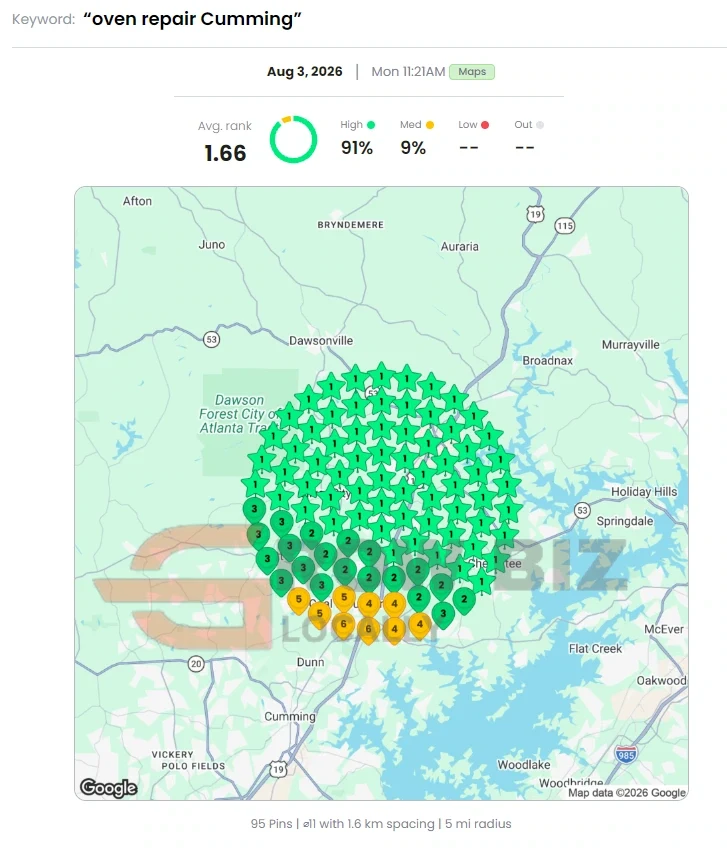Click the green Maps badge
Image resolution: width=727 pixels, height=849 pixels.
[472, 71]
